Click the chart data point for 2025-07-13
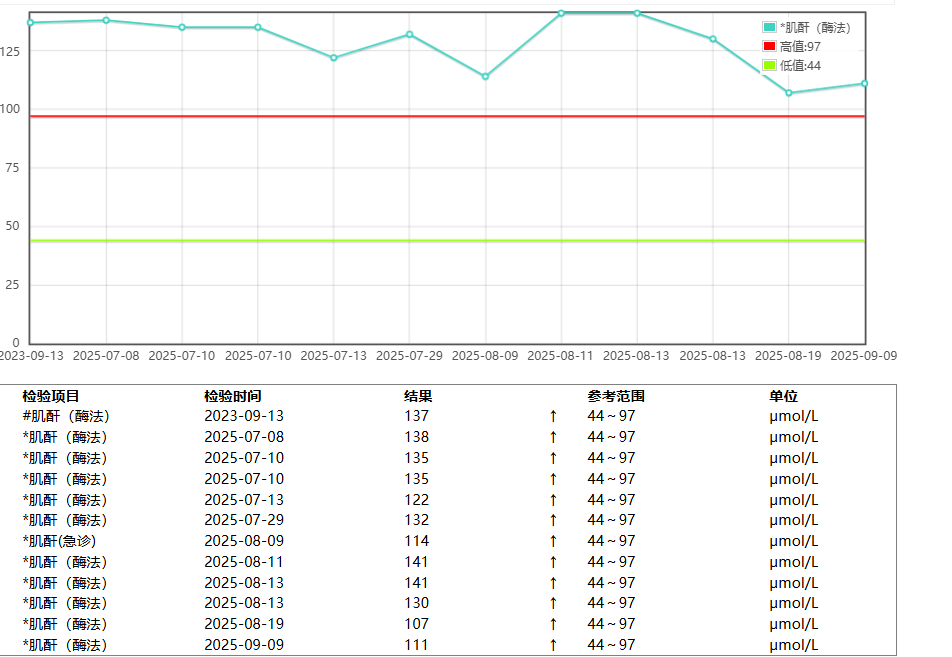The height and width of the screenshot is (657, 952). [x=334, y=58]
